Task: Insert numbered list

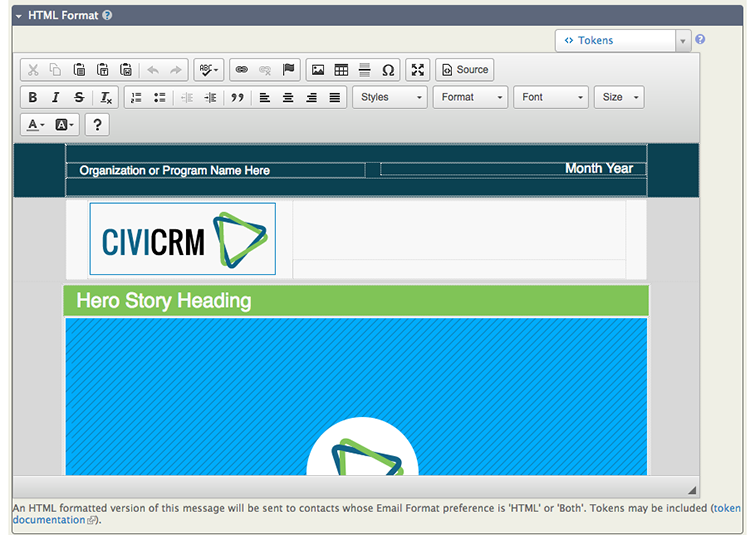Action: click(x=136, y=98)
